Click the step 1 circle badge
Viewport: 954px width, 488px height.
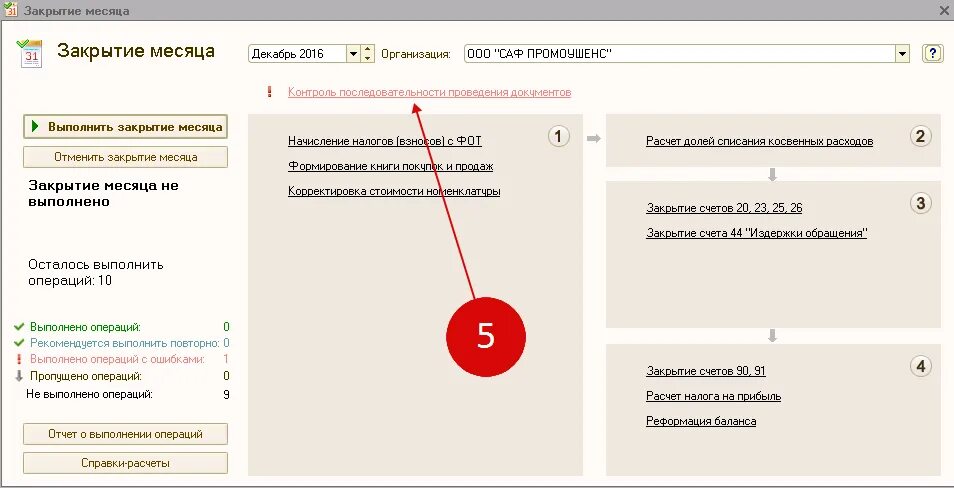click(559, 136)
